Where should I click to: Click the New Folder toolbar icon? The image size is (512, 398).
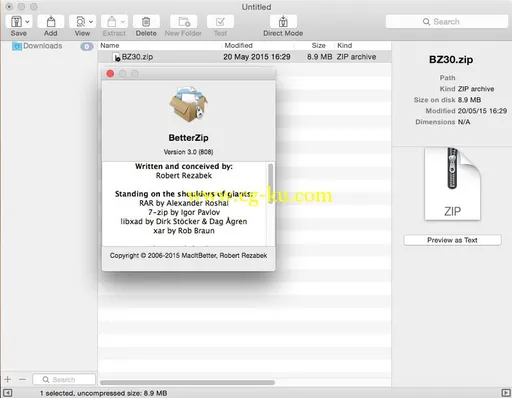pos(184,22)
